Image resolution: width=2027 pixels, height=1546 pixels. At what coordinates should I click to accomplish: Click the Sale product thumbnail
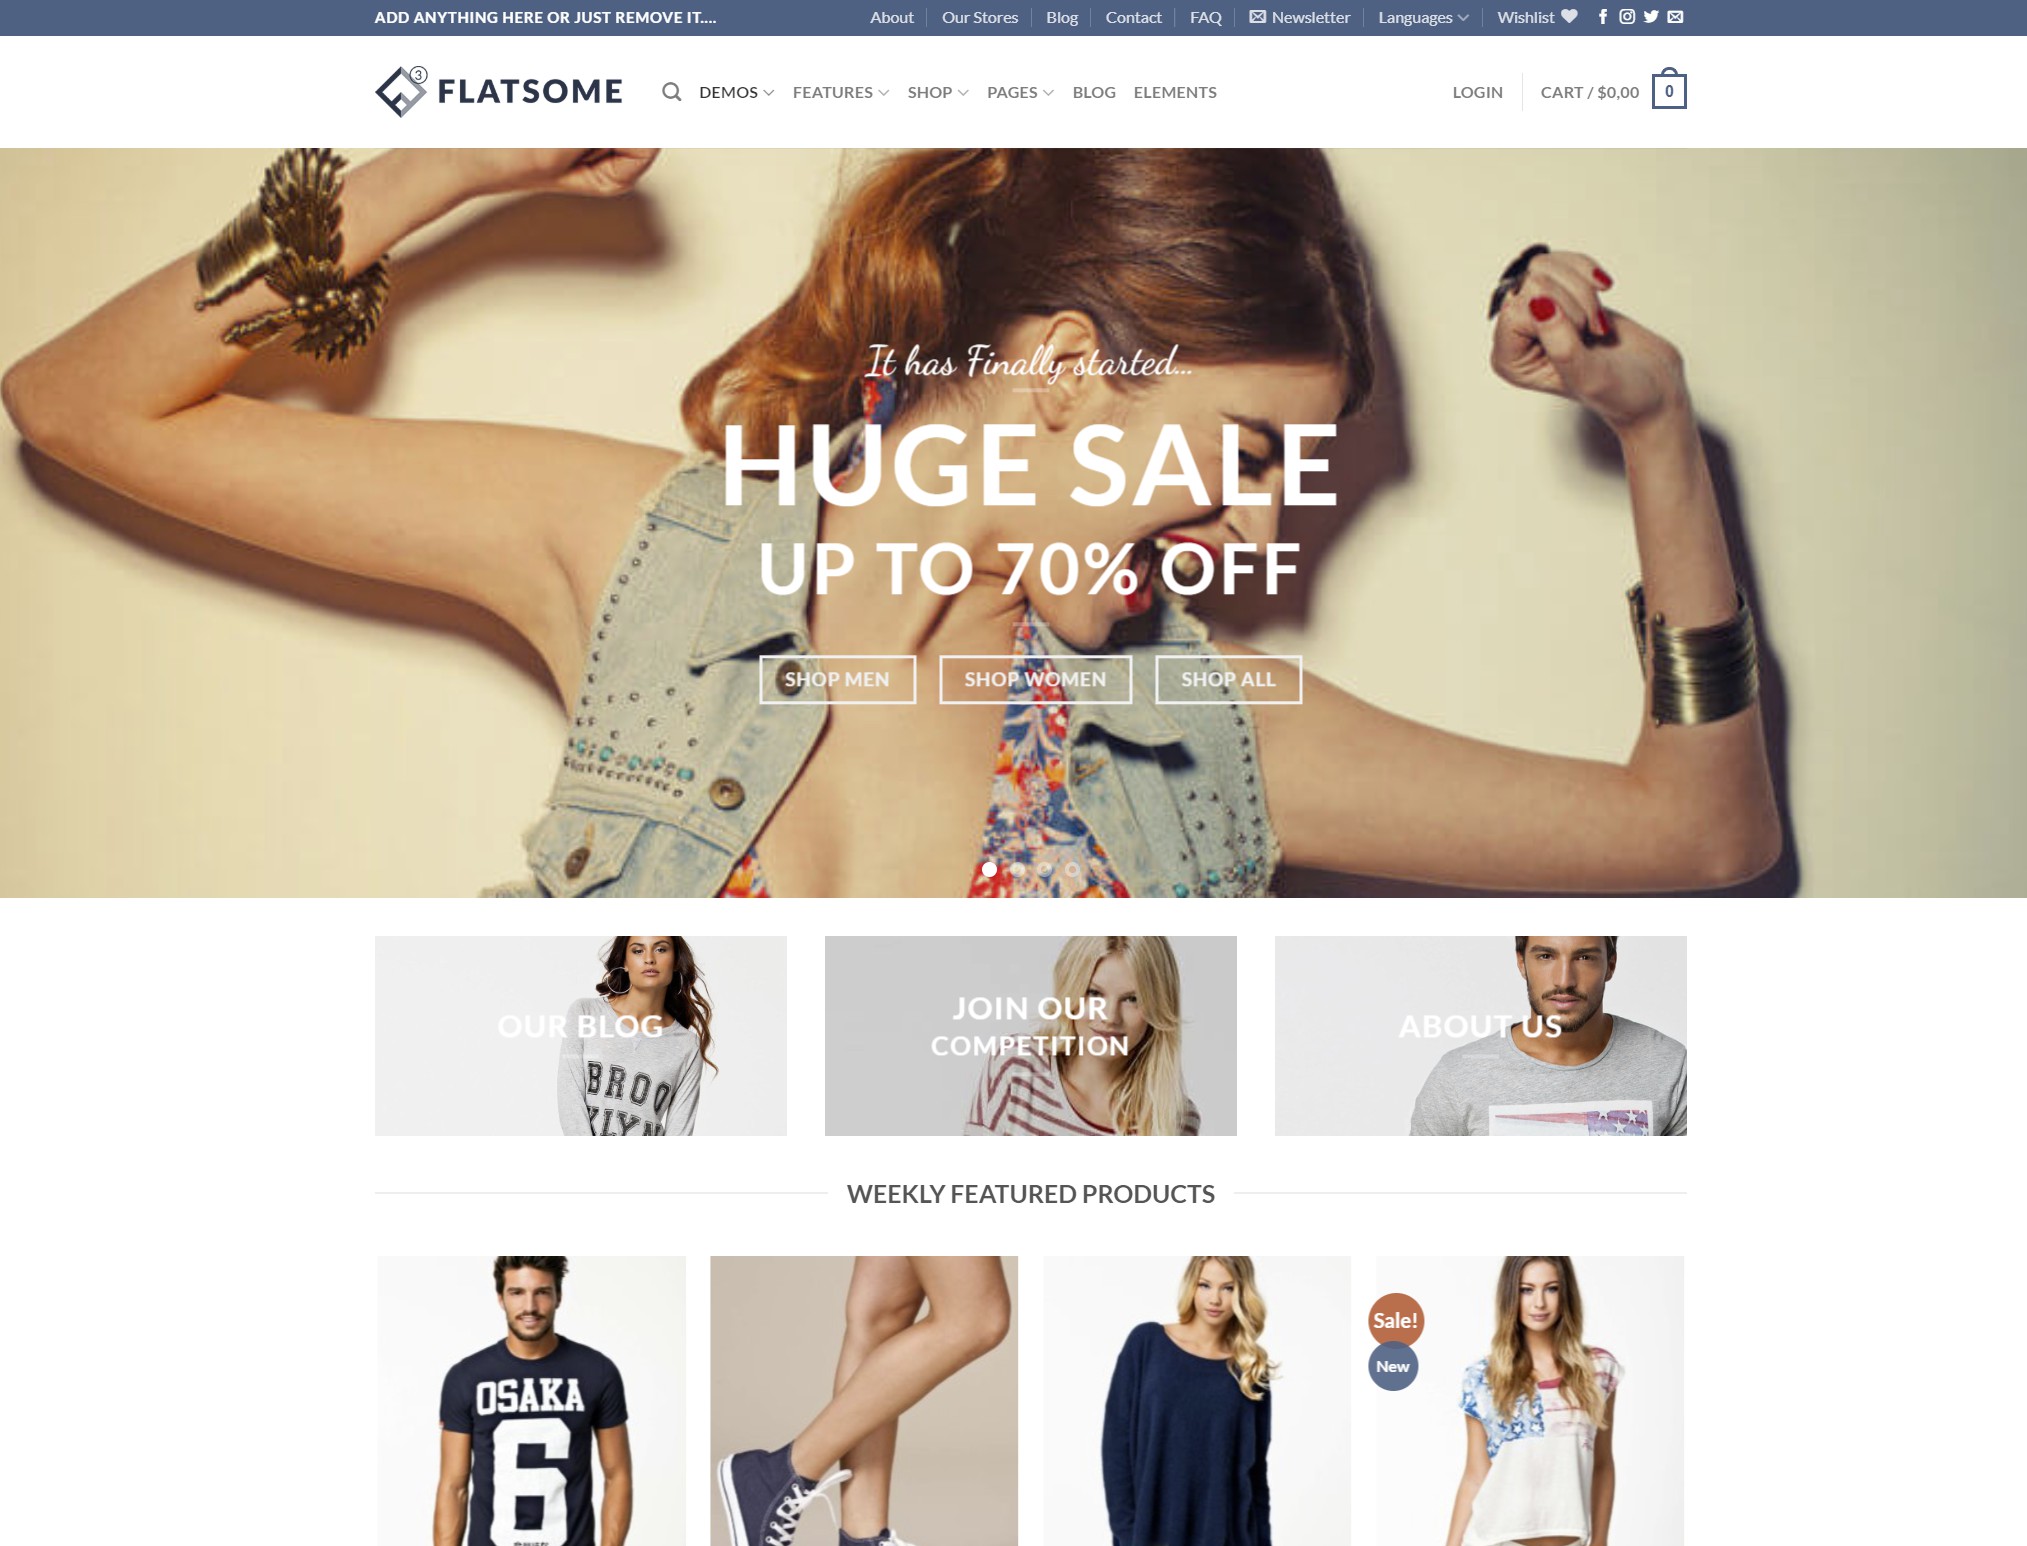point(1527,1400)
